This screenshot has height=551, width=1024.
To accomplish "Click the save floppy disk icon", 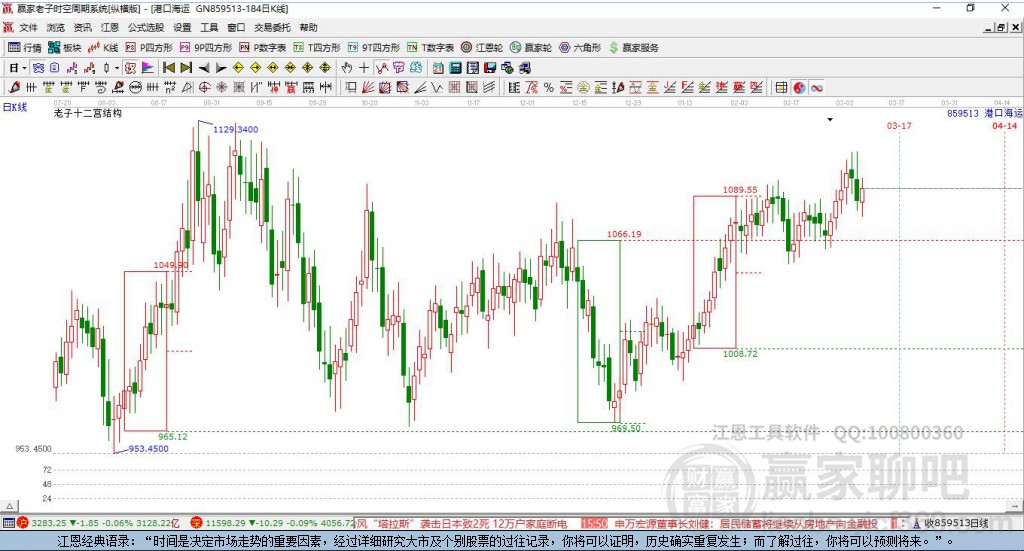I will (x=490, y=68).
